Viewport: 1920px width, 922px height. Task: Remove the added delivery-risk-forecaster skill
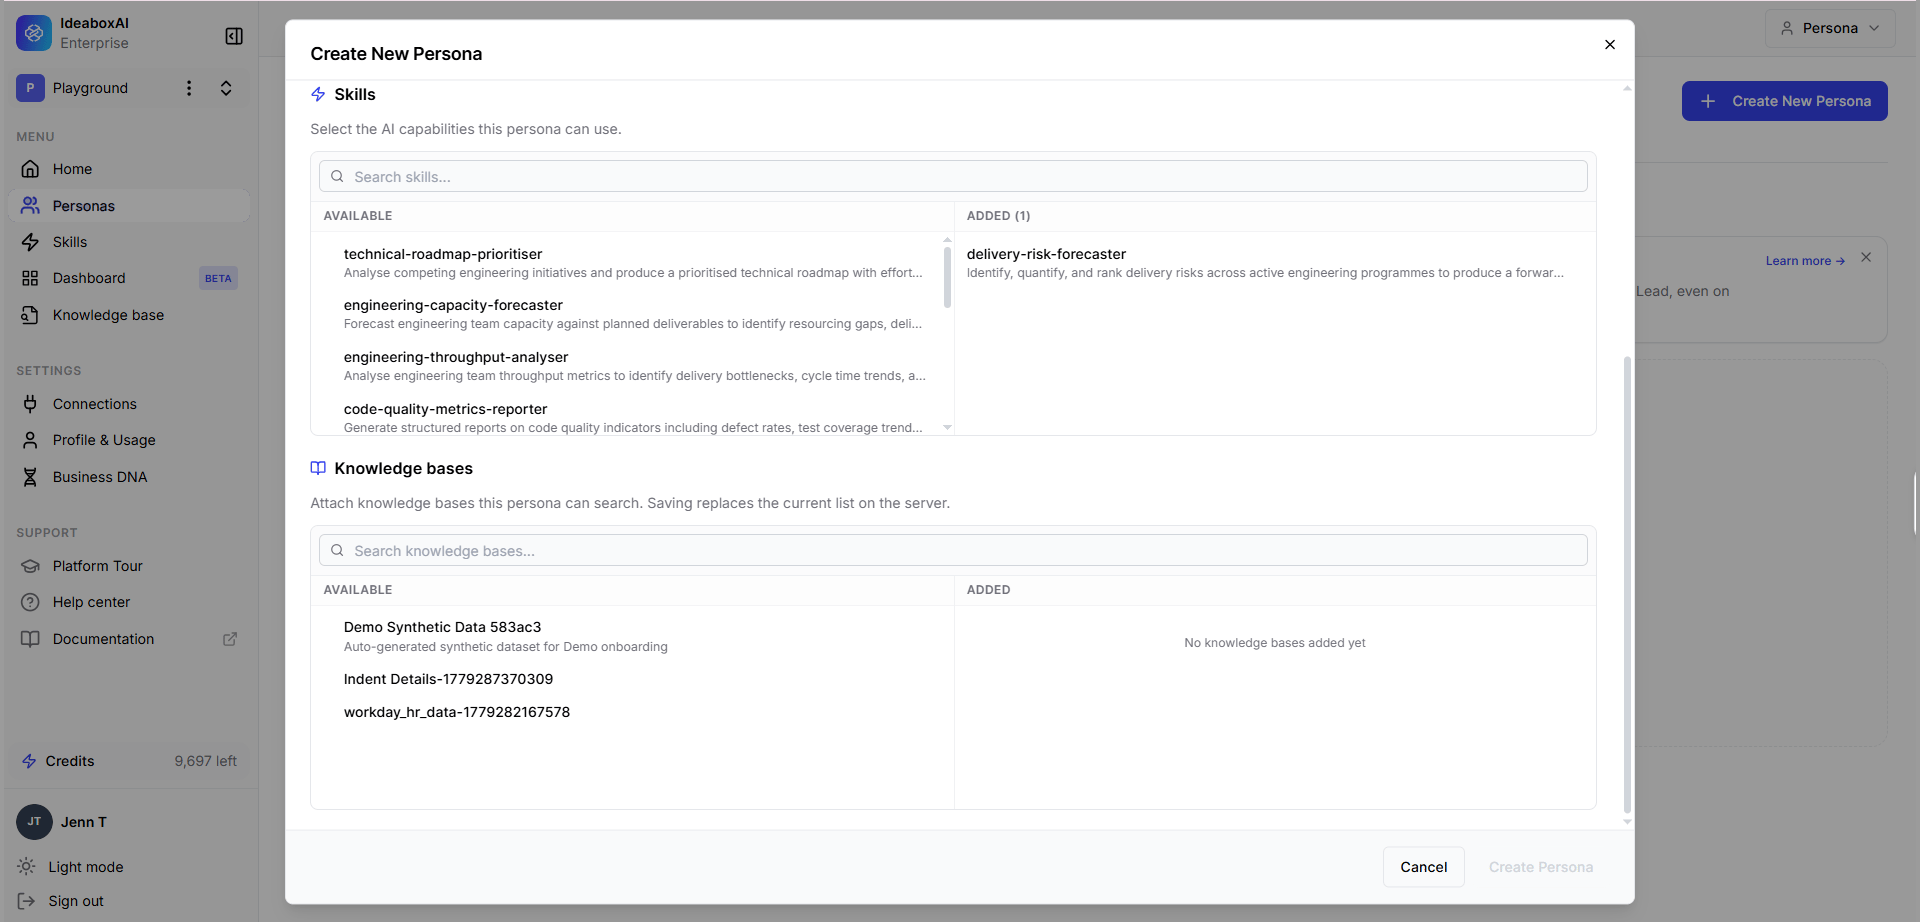click(1275, 263)
